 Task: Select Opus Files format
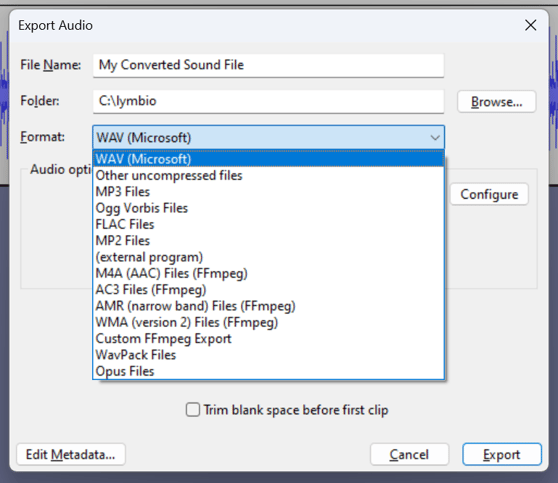click(x=268, y=372)
